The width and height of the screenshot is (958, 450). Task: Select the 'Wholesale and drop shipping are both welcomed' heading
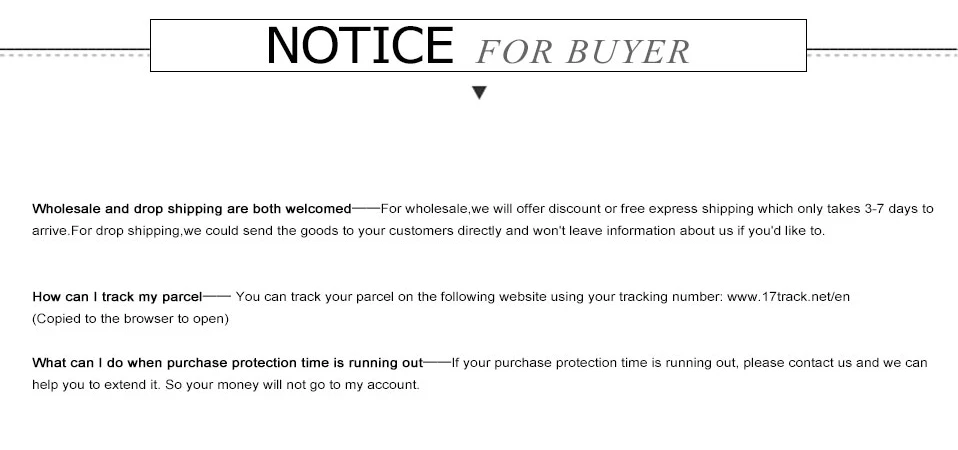point(192,209)
